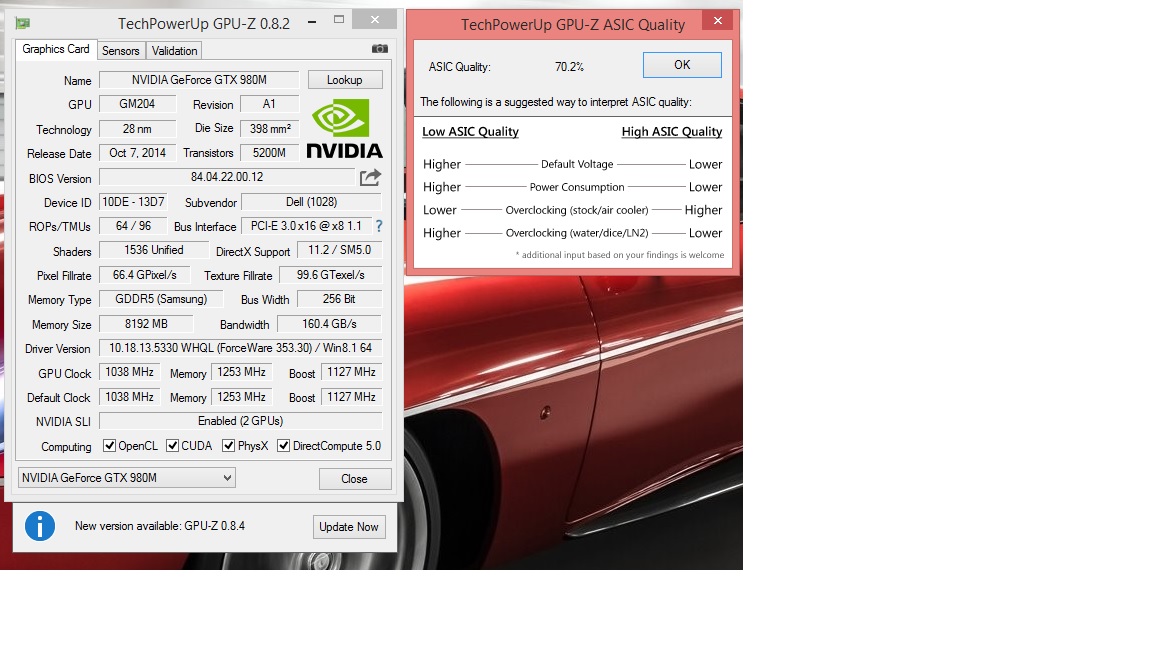This screenshot has height=648, width=1152.
Task: Minimize the GPU-Z main window
Action: [x=312, y=22]
